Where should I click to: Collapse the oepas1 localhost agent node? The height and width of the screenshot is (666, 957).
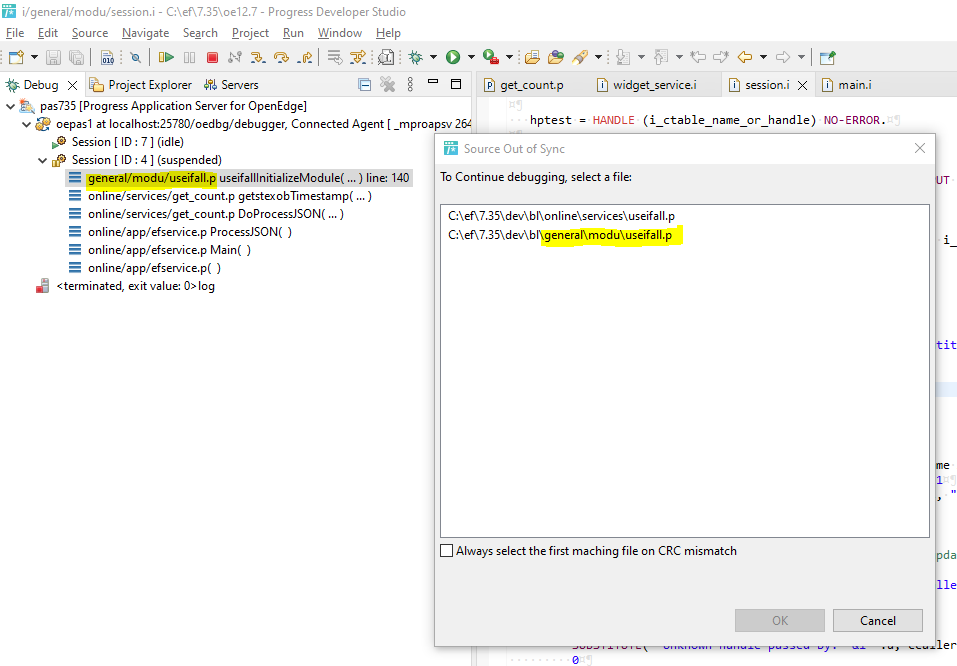(26, 125)
